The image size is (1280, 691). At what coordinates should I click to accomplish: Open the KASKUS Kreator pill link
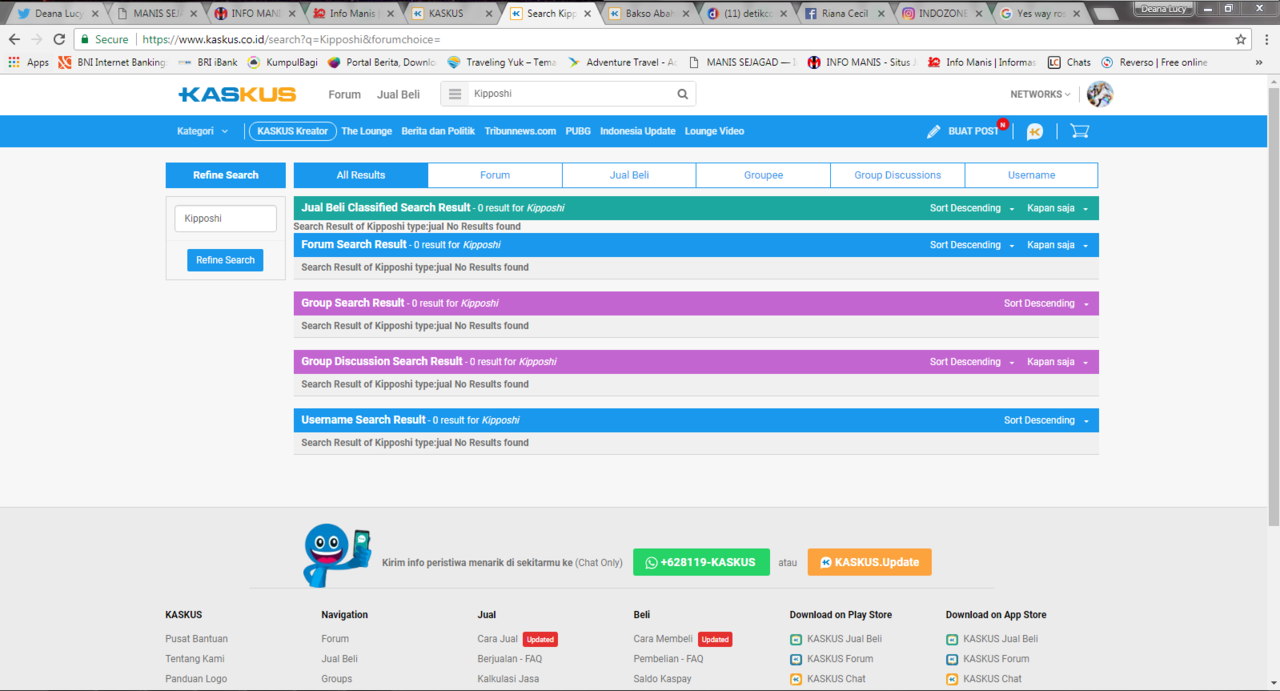(x=292, y=131)
